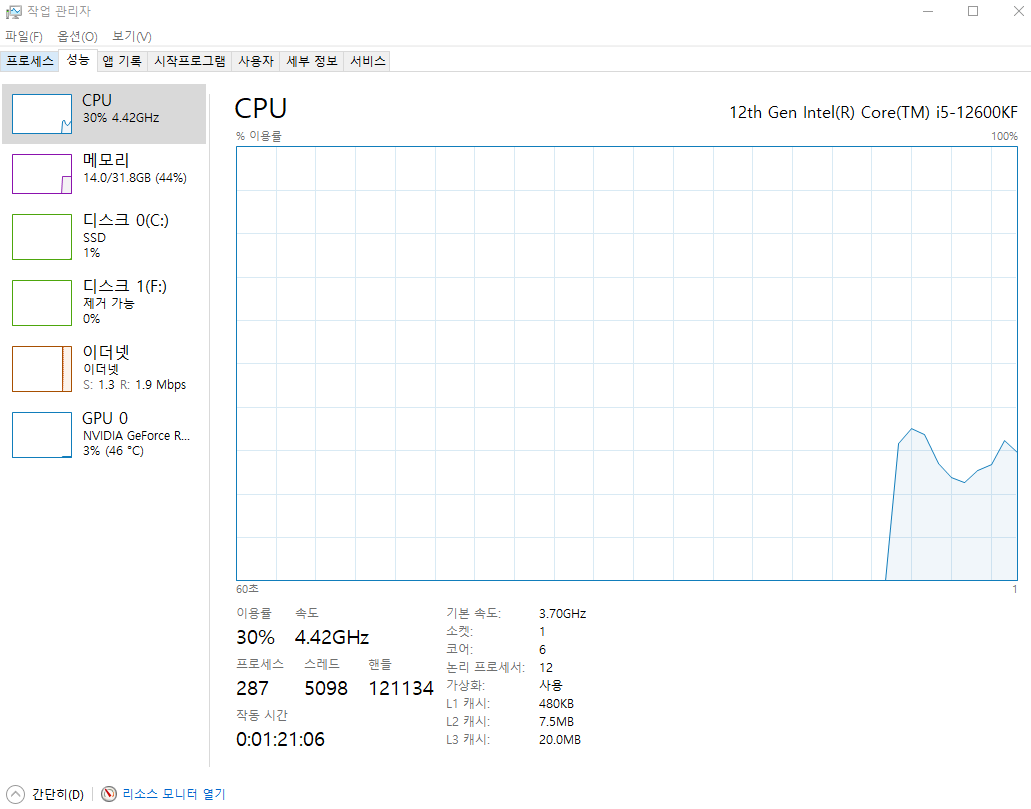This screenshot has width=1031, height=809.
Task: Click the 간단히(D) collapse arrow icon
Action: pos(15,794)
